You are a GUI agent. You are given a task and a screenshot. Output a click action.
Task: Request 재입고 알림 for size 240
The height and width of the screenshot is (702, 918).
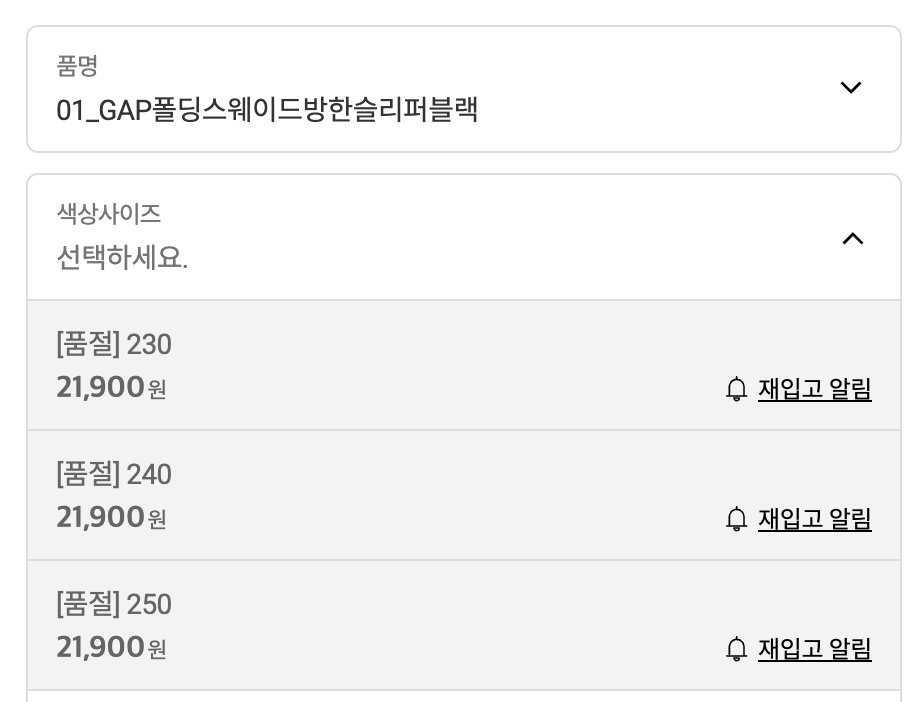click(x=814, y=519)
